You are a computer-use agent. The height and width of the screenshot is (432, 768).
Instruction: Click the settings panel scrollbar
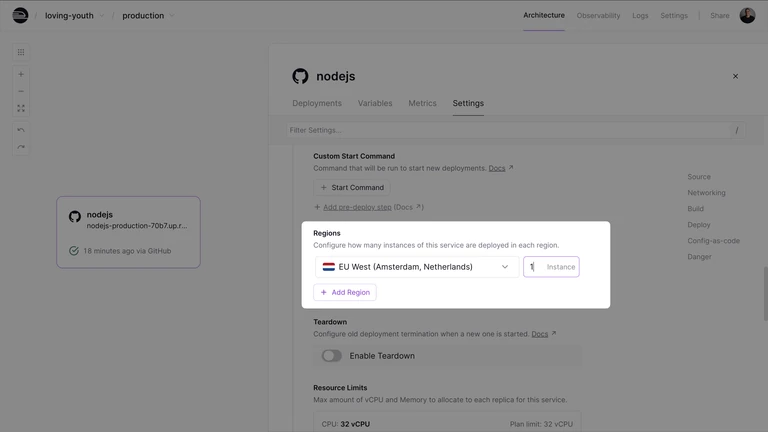point(765,294)
